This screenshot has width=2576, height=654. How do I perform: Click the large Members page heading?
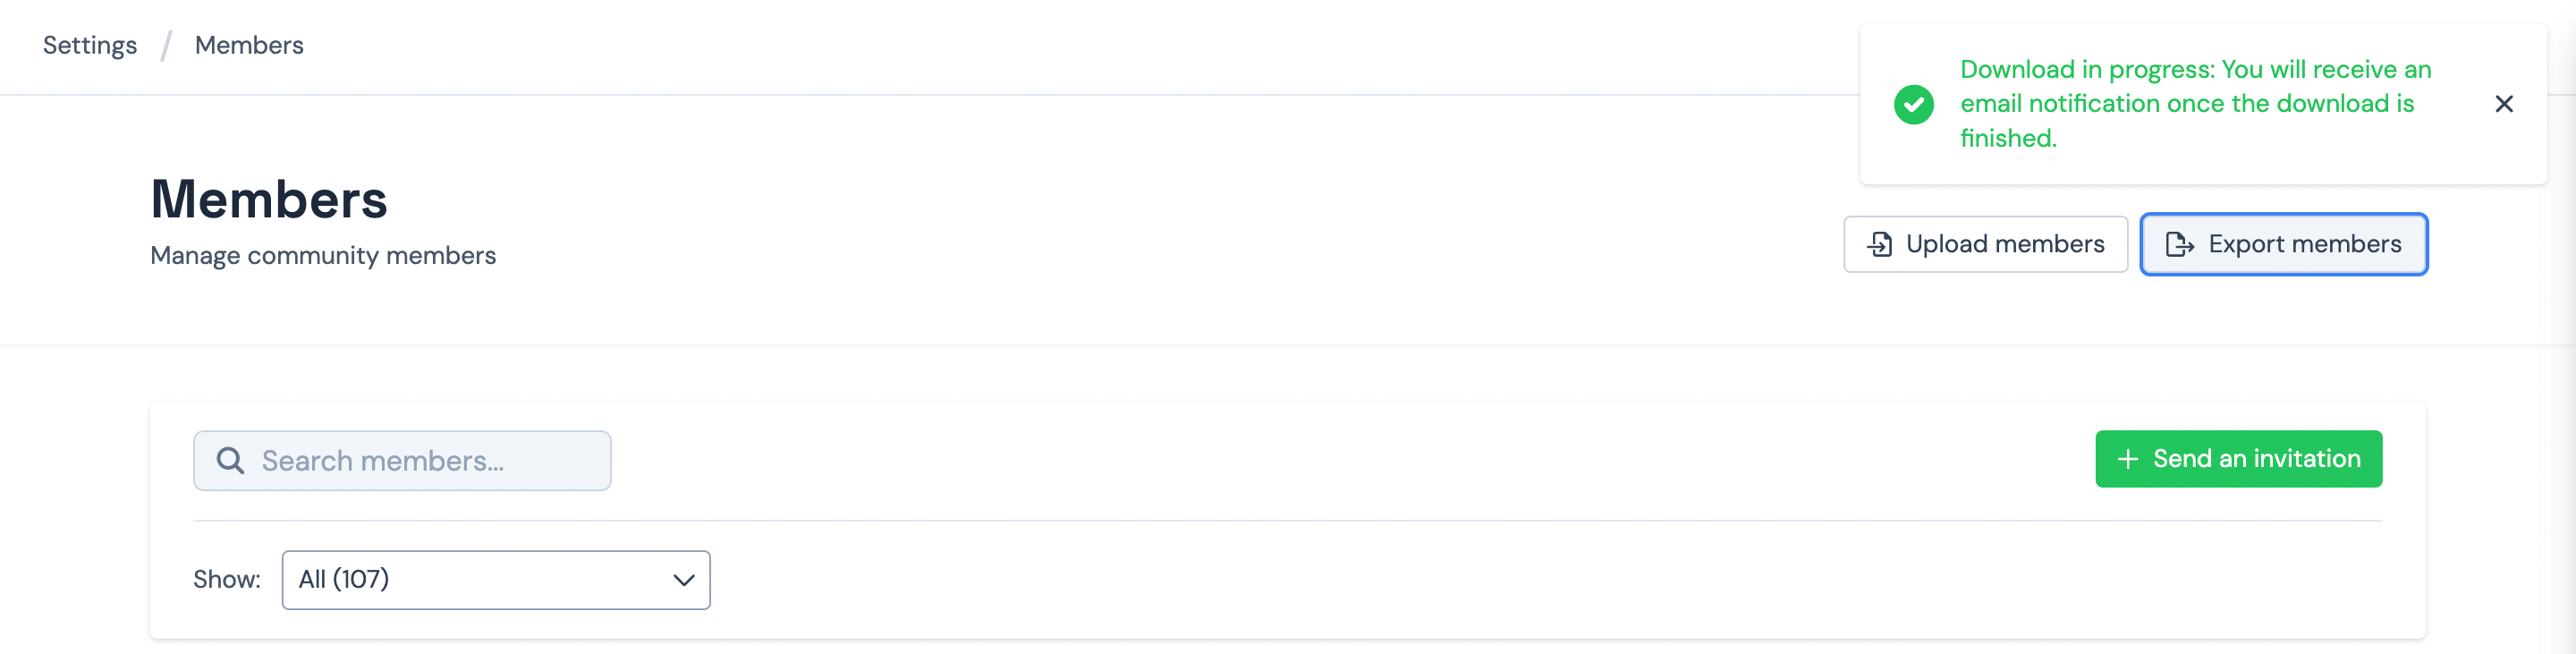click(x=269, y=199)
